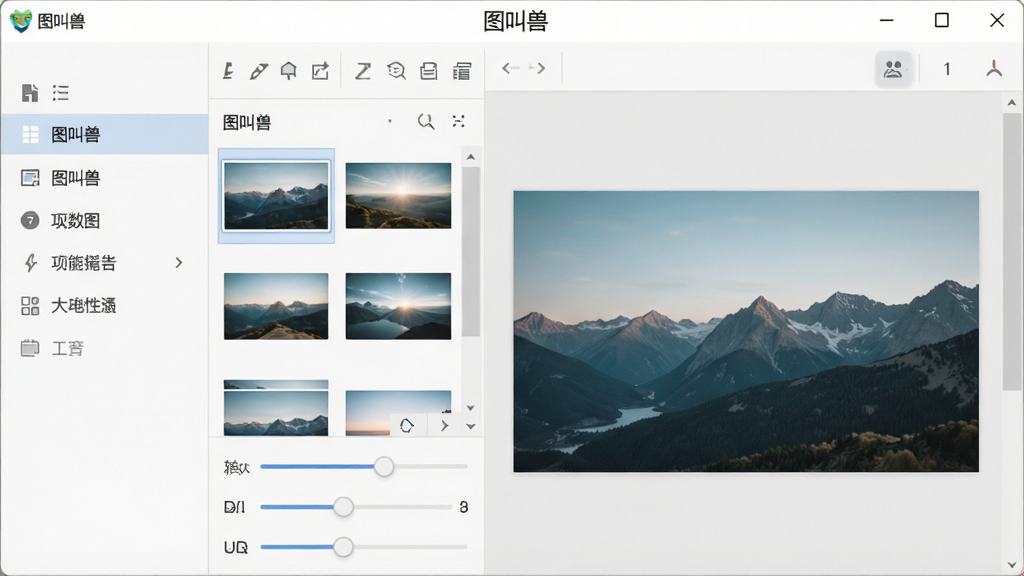Click the pin/marker toolbar icon
The width and height of the screenshot is (1024, 576).
289,71
